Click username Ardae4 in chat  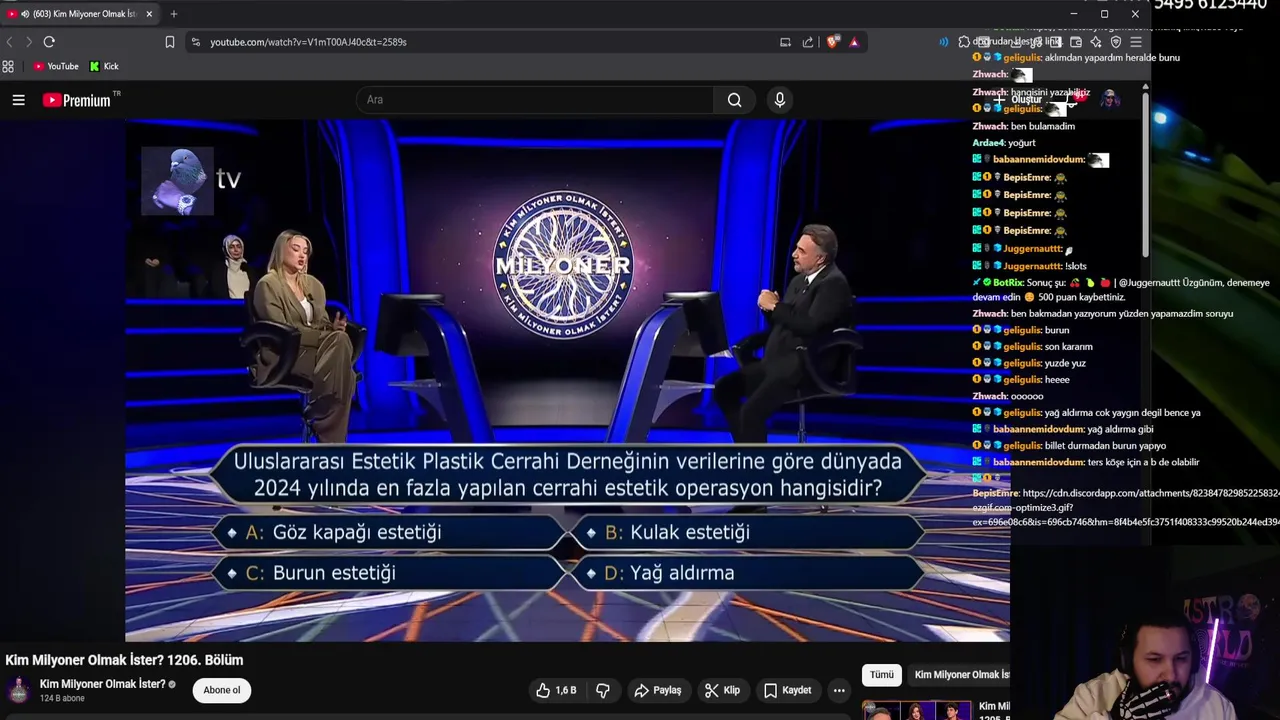[988, 143]
